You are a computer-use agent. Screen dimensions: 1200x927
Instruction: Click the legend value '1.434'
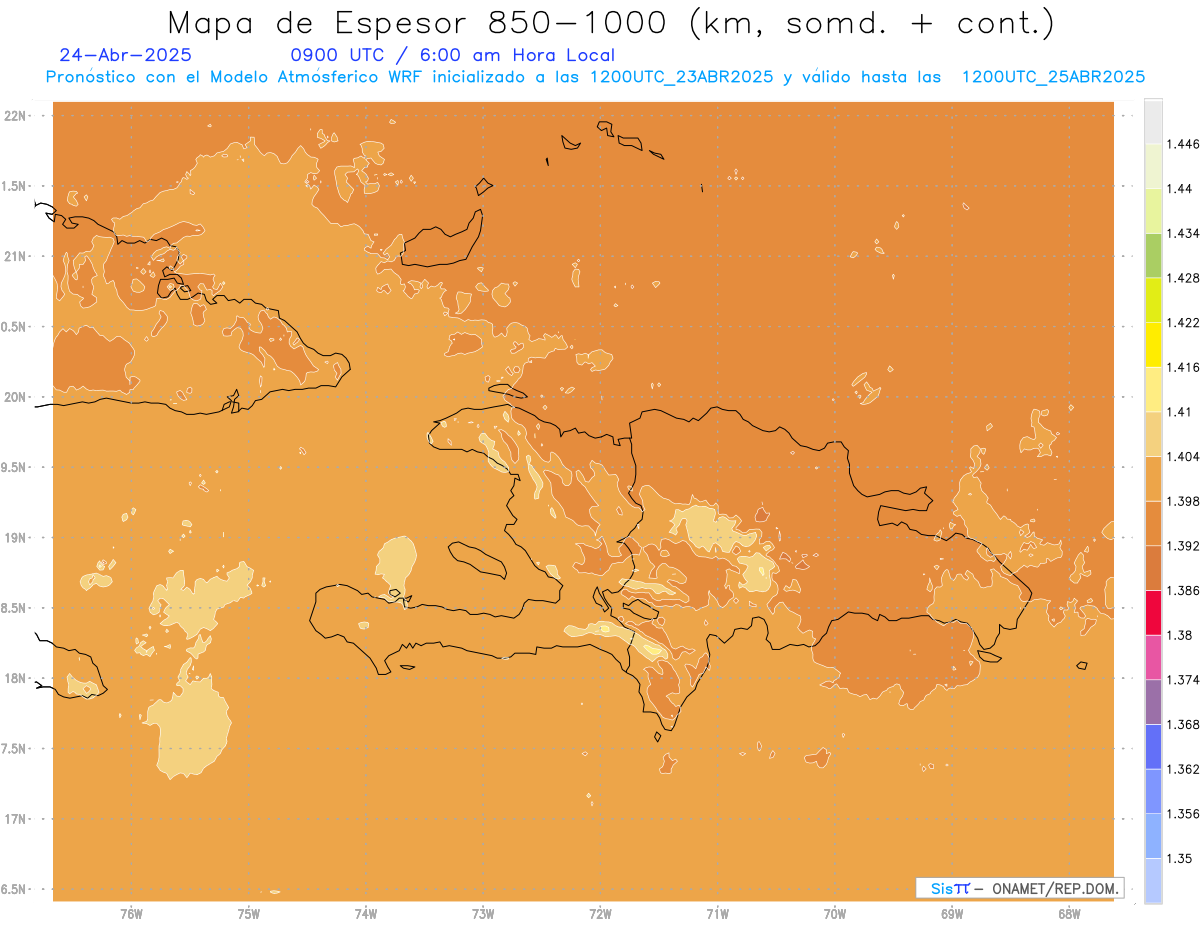coord(1183,233)
